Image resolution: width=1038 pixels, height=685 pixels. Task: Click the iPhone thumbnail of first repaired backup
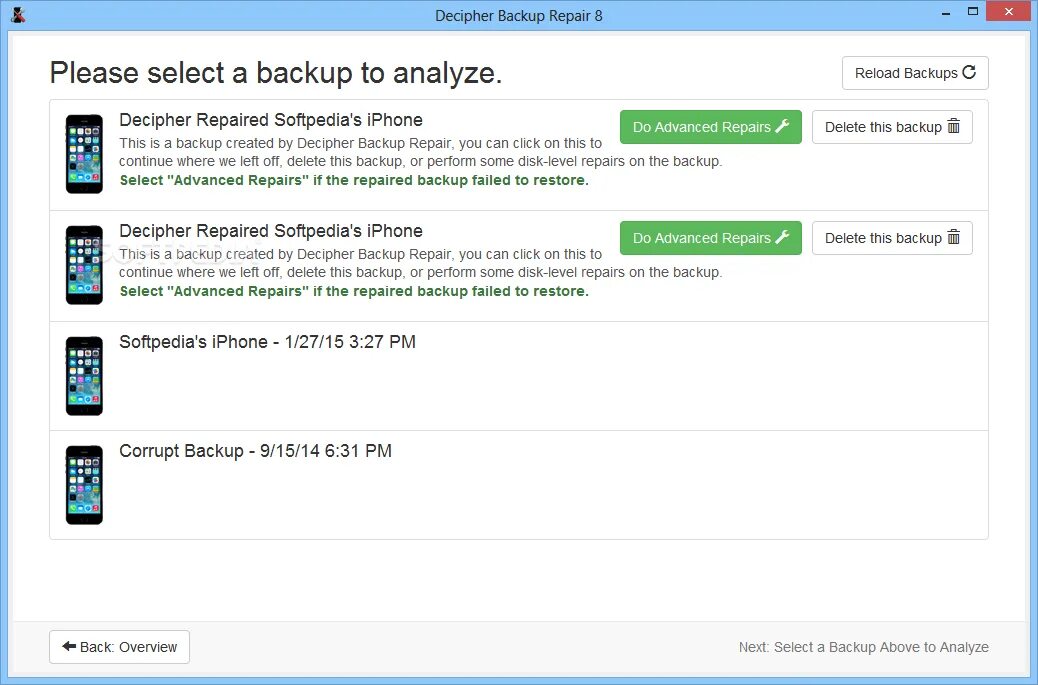click(x=84, y=154)
